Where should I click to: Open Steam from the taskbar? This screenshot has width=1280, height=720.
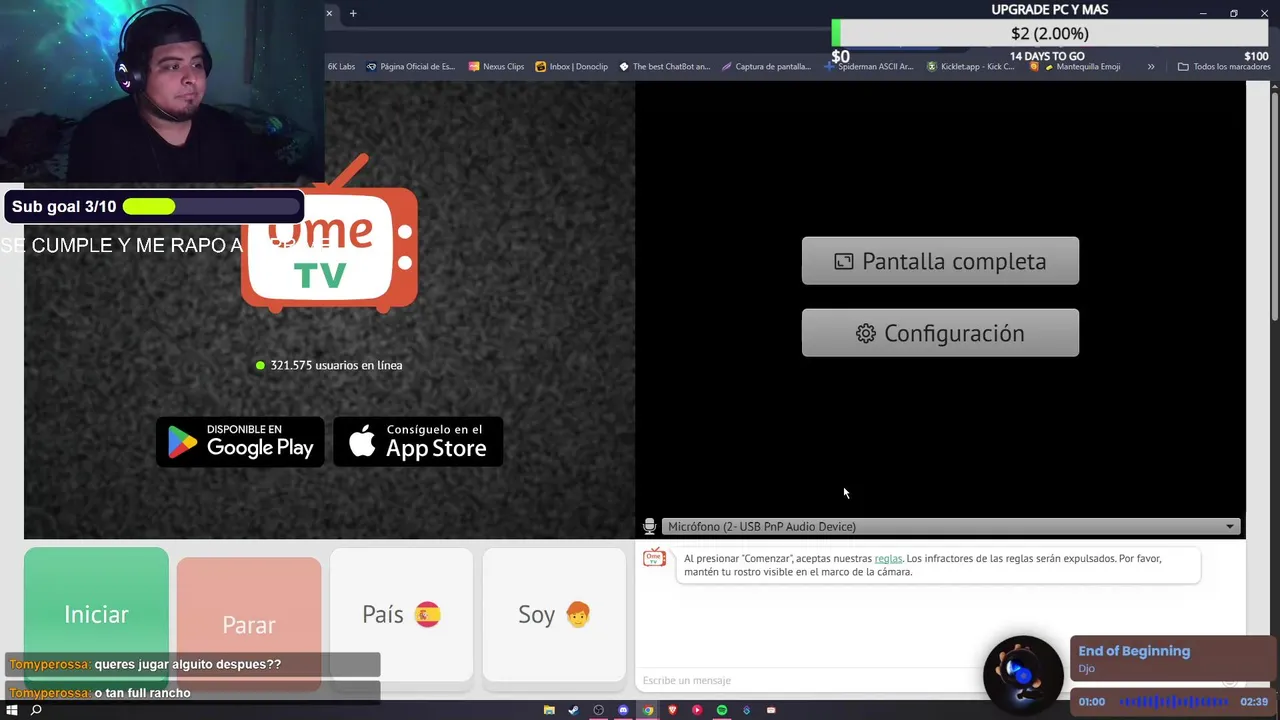(x=573, y=710)
